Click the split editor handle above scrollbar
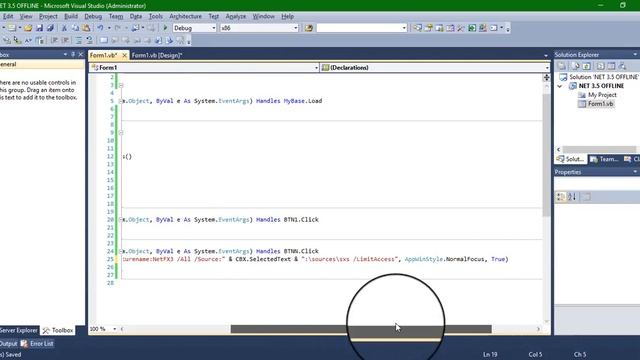Viewport: 640px width, 360px height. 546,78
